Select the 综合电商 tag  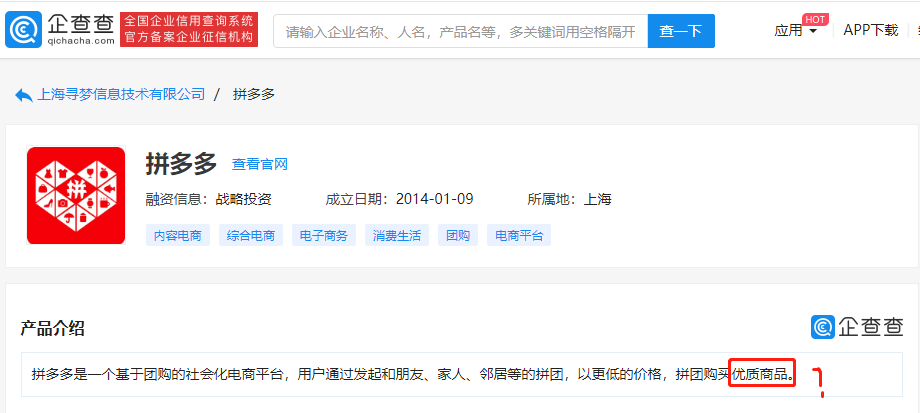pos(251,235)
